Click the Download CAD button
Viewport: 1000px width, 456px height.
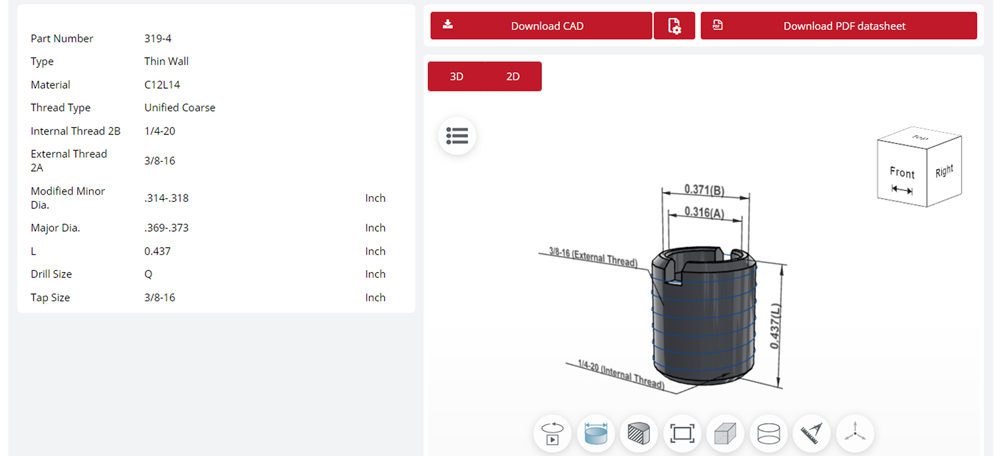point(541,26)
